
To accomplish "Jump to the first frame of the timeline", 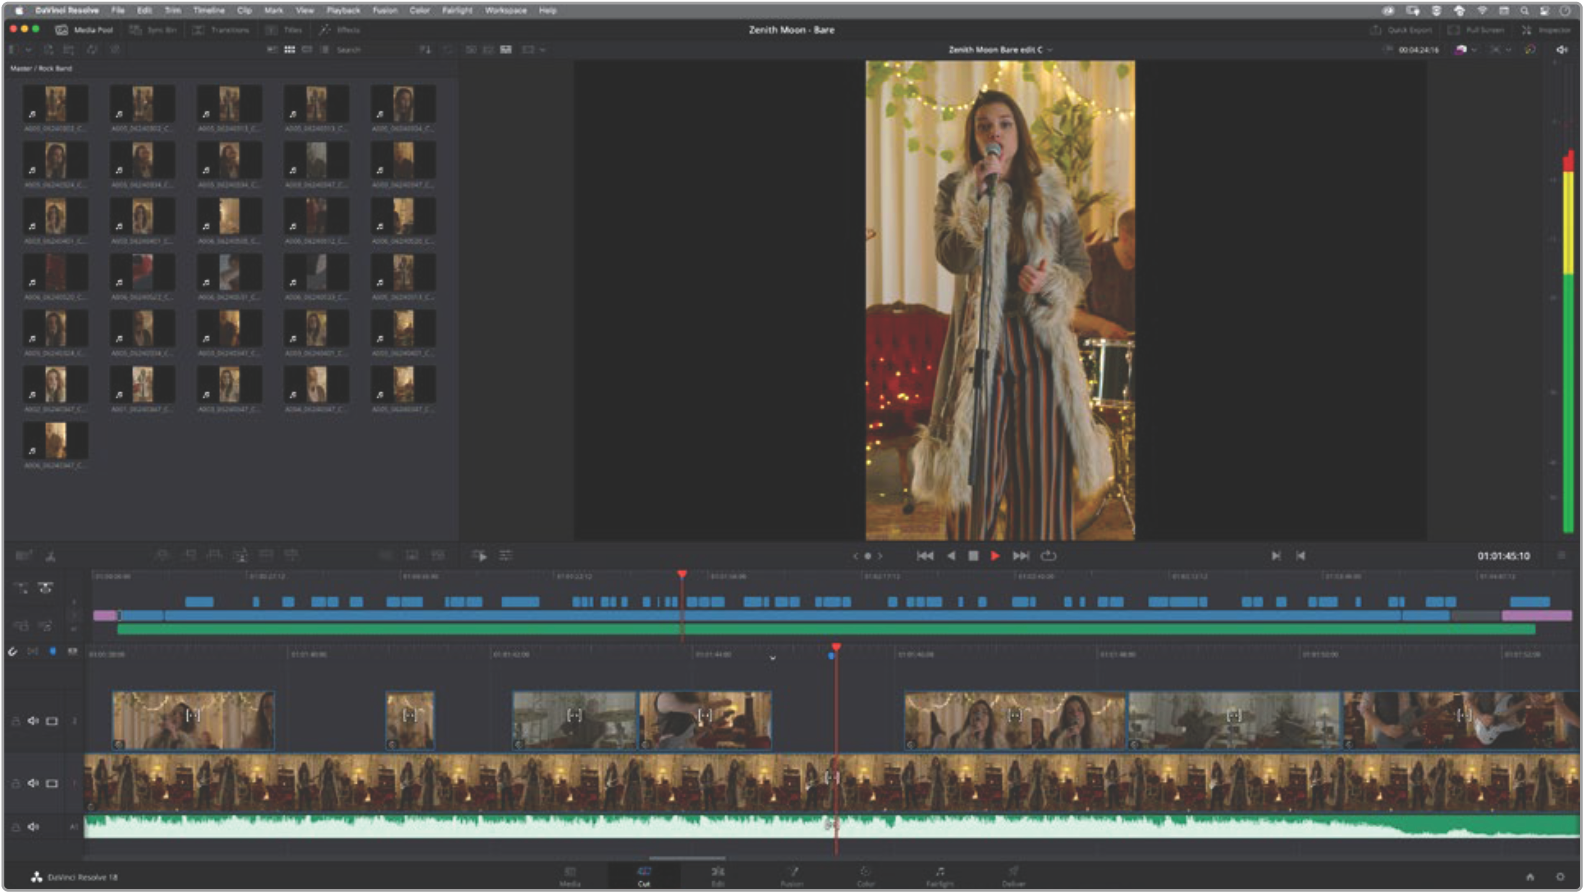I will coord(925,556).
